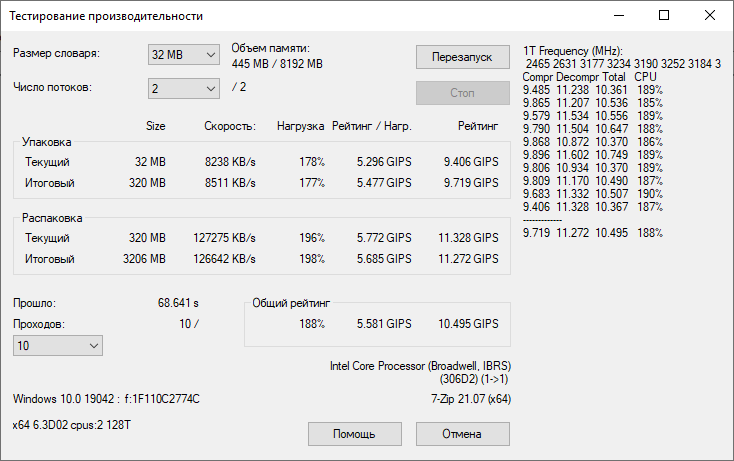This screenshot has height=461, width=734.
Task: Close the benchmark dialog
Action: click(x=710, y=16)
